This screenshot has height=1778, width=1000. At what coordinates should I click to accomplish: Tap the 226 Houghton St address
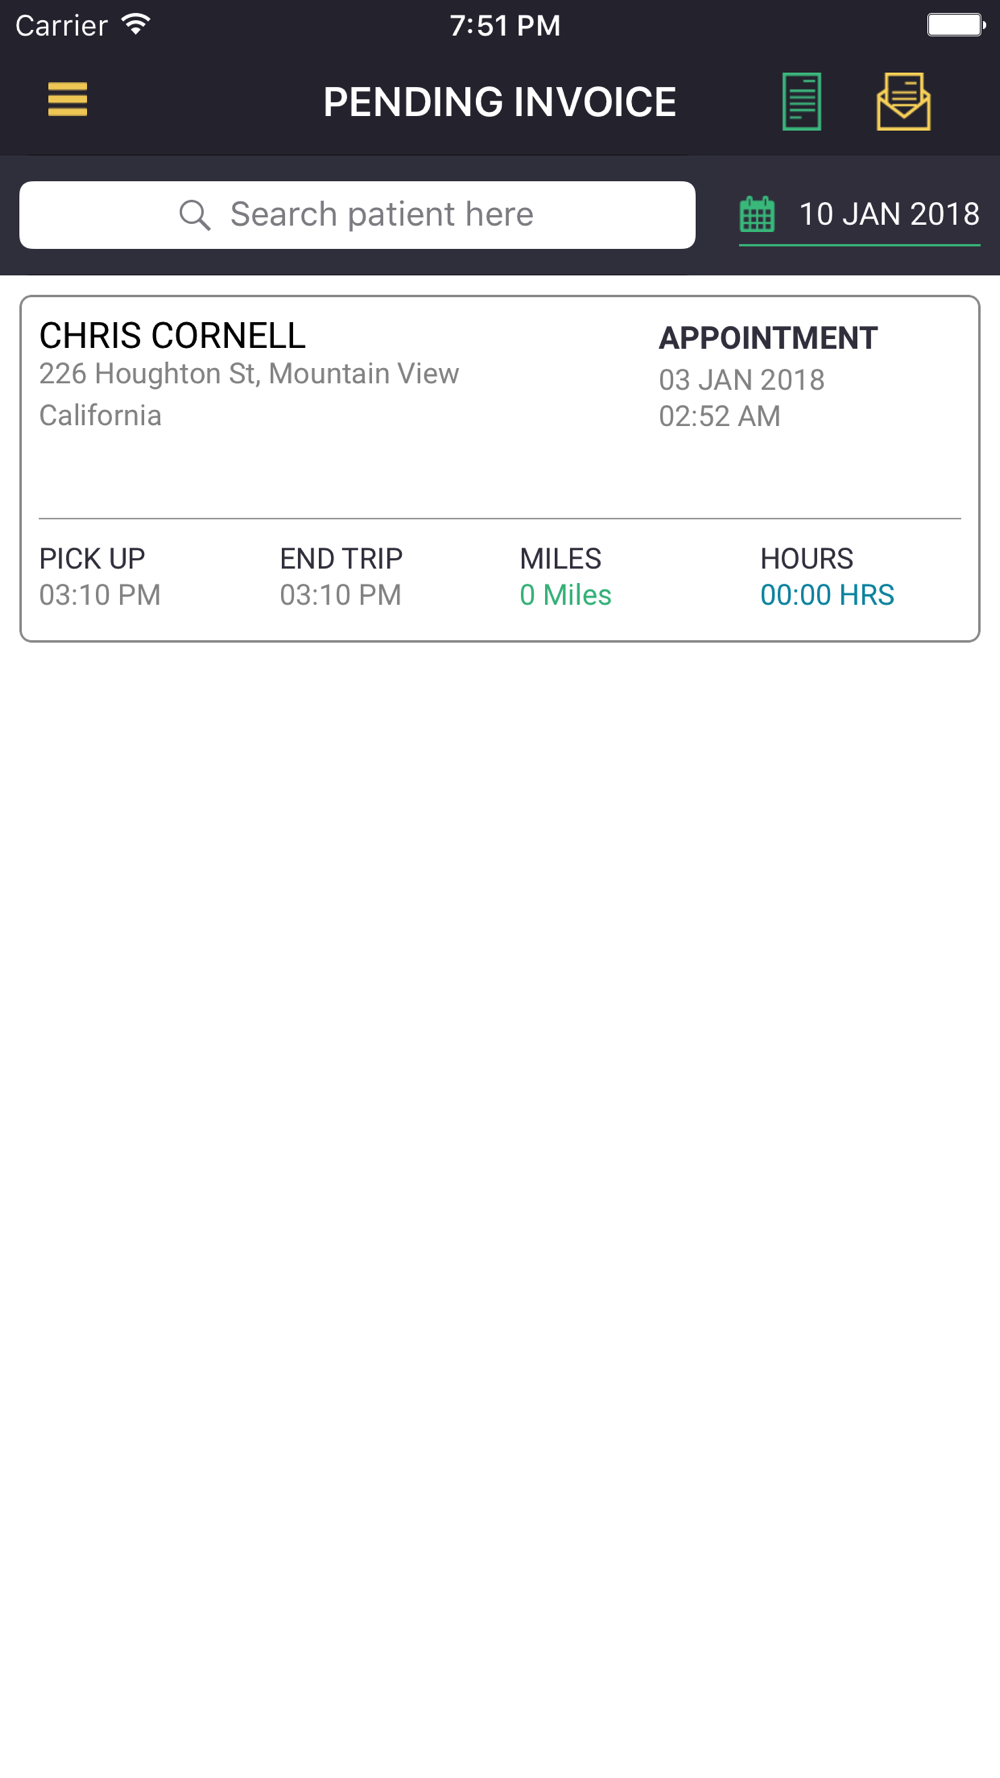(x=249, y=374)
